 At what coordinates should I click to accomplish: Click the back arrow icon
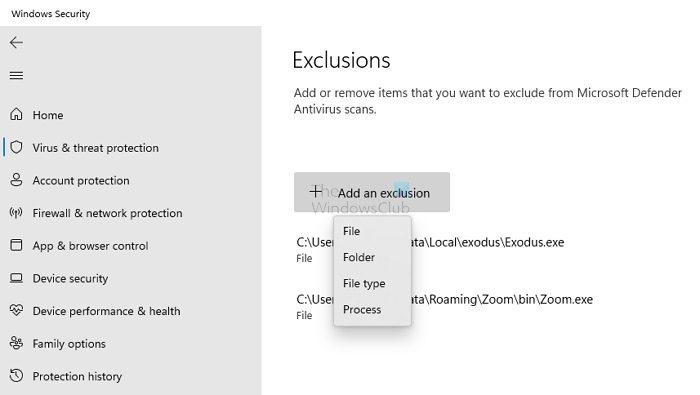point(16,42)
